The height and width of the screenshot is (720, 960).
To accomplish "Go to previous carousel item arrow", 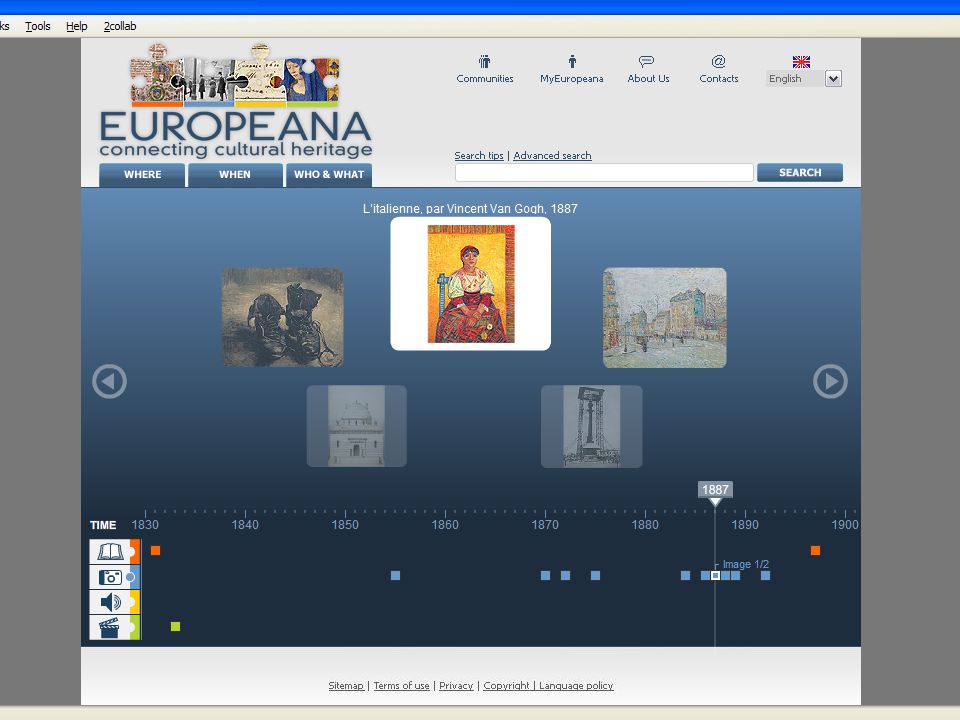I will [110, 381].
